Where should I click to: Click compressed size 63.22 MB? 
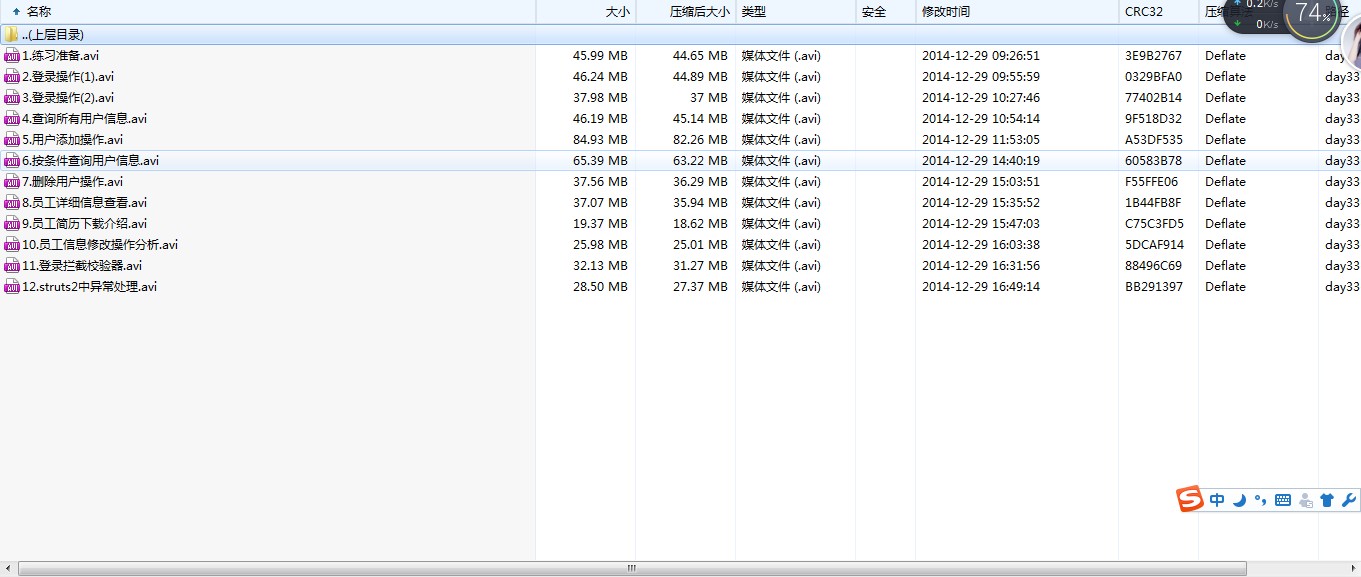click(700, 161)
